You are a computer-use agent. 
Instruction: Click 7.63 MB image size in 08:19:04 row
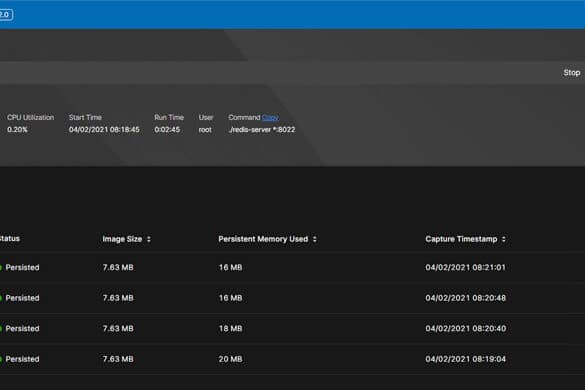pos(118,359)
